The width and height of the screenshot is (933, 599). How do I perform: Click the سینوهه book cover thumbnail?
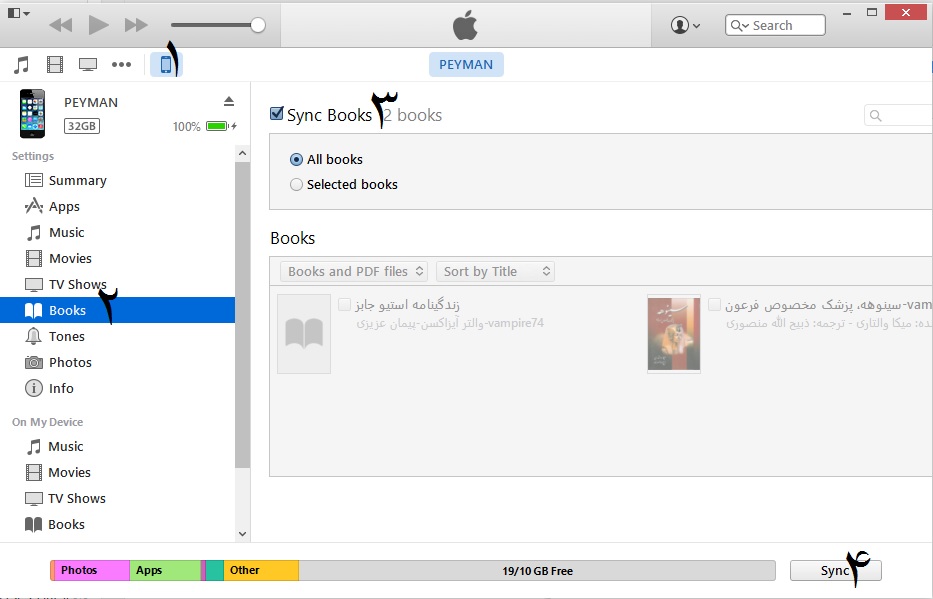click(x=674, y=334)
